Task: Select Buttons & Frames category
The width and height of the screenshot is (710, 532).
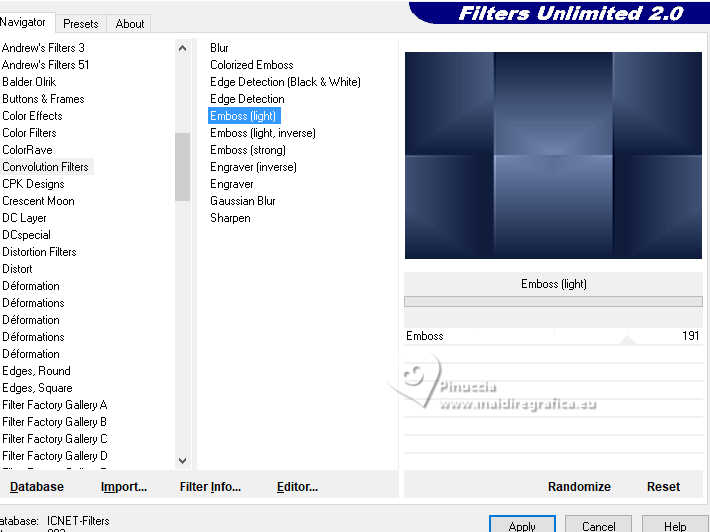Action: click(x=43, y=99)
